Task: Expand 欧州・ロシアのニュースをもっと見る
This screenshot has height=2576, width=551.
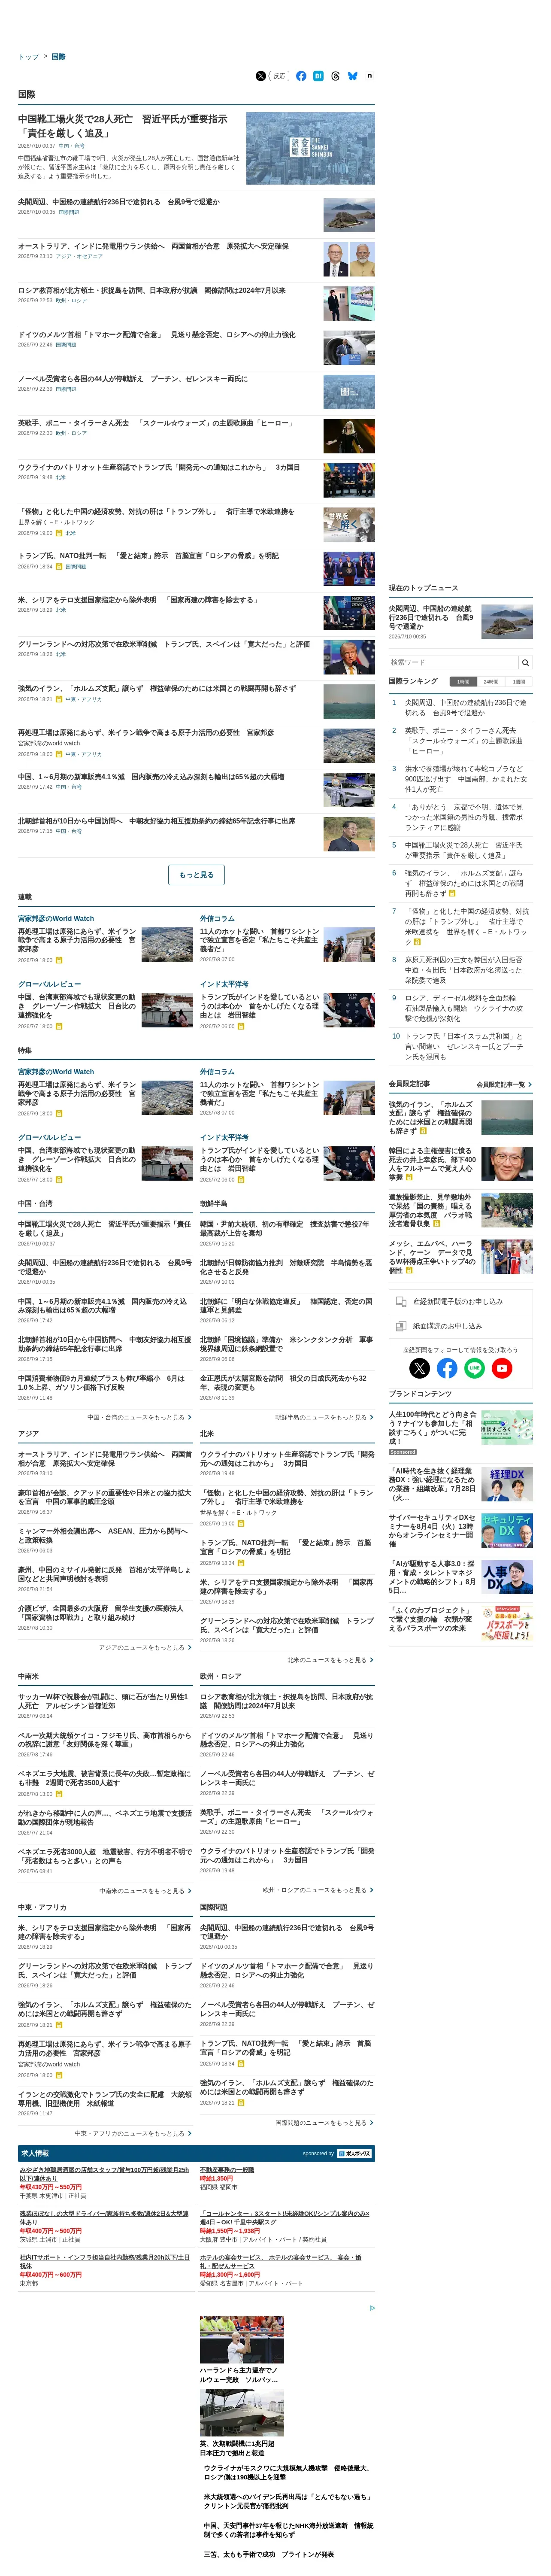Action: click(319, 1889)
